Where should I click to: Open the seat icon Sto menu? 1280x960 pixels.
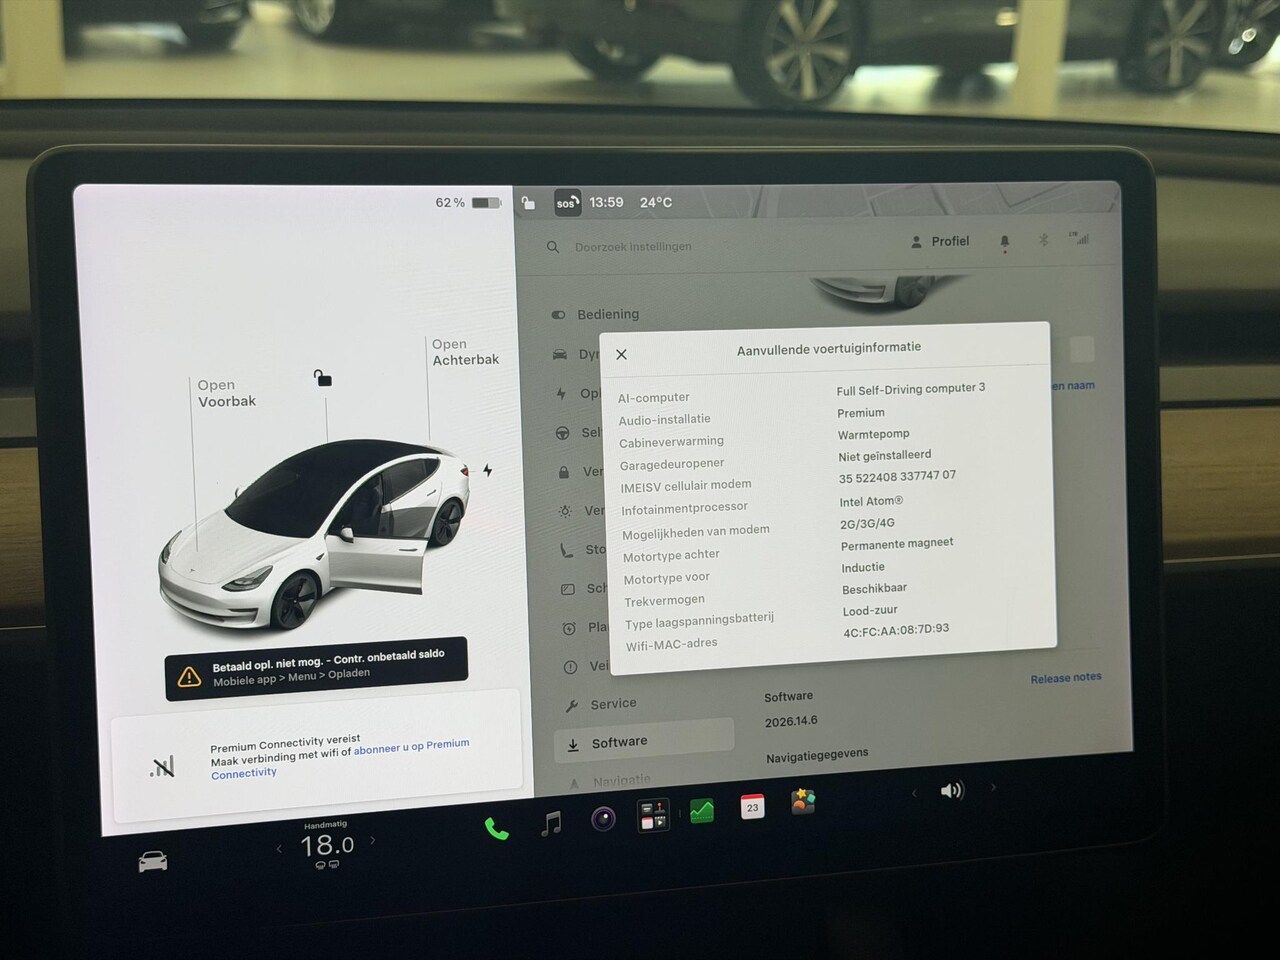pos(583,550)
